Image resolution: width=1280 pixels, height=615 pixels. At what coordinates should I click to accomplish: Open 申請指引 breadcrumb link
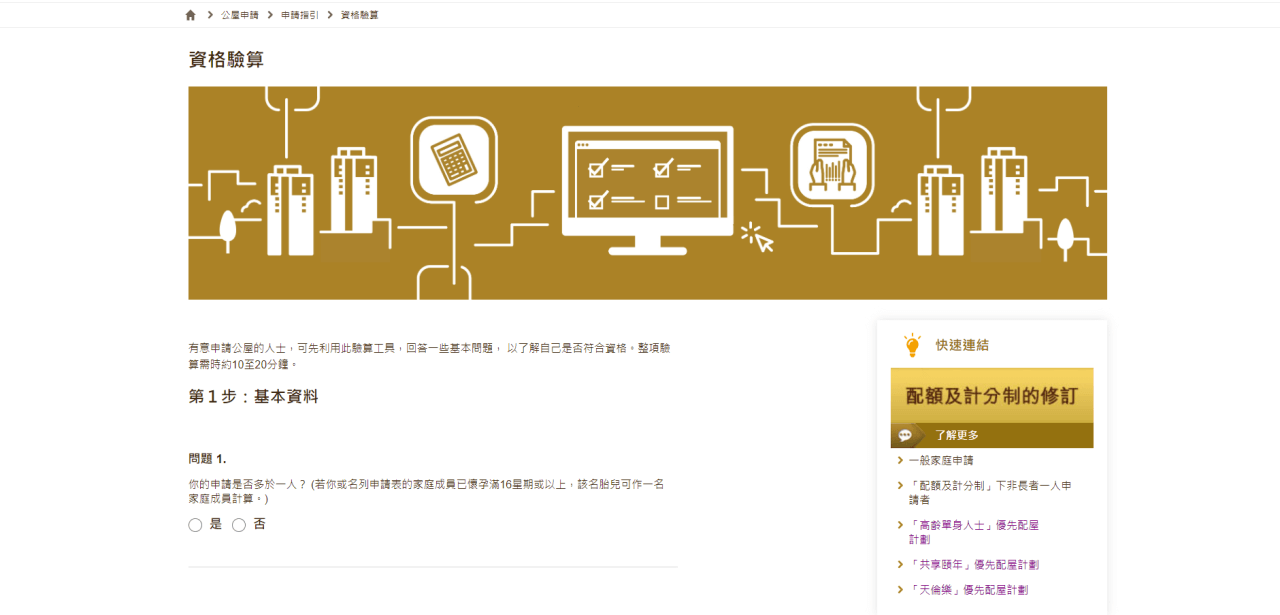click(x=300, y=15)
